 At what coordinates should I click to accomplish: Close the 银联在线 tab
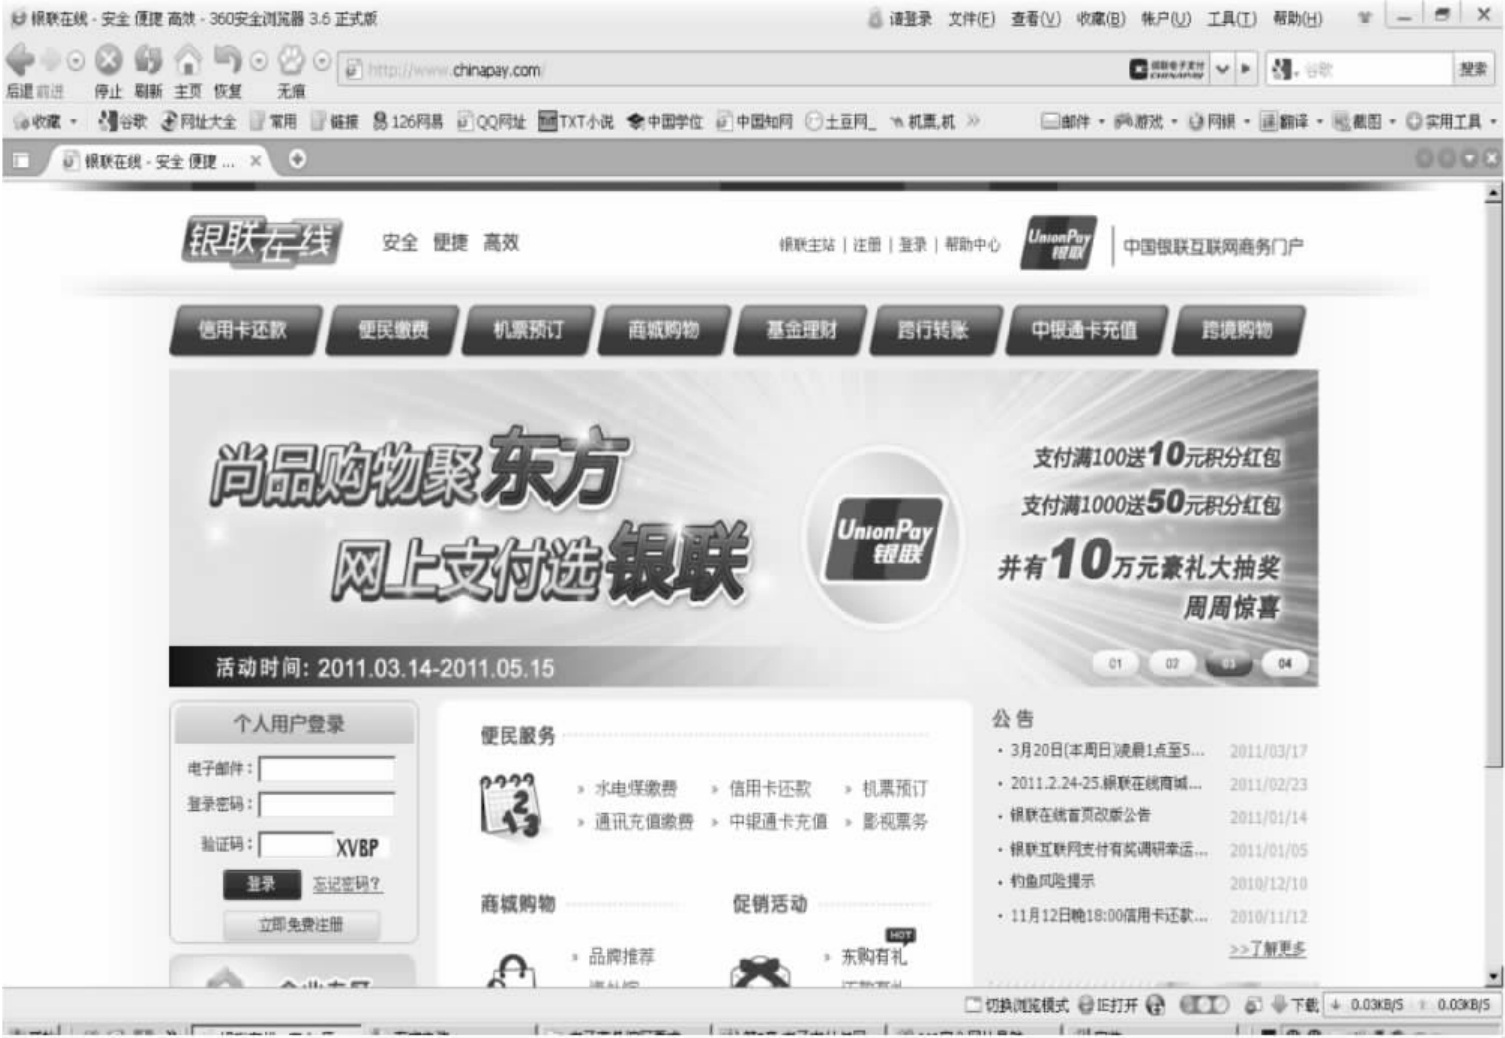pos(256,160)
